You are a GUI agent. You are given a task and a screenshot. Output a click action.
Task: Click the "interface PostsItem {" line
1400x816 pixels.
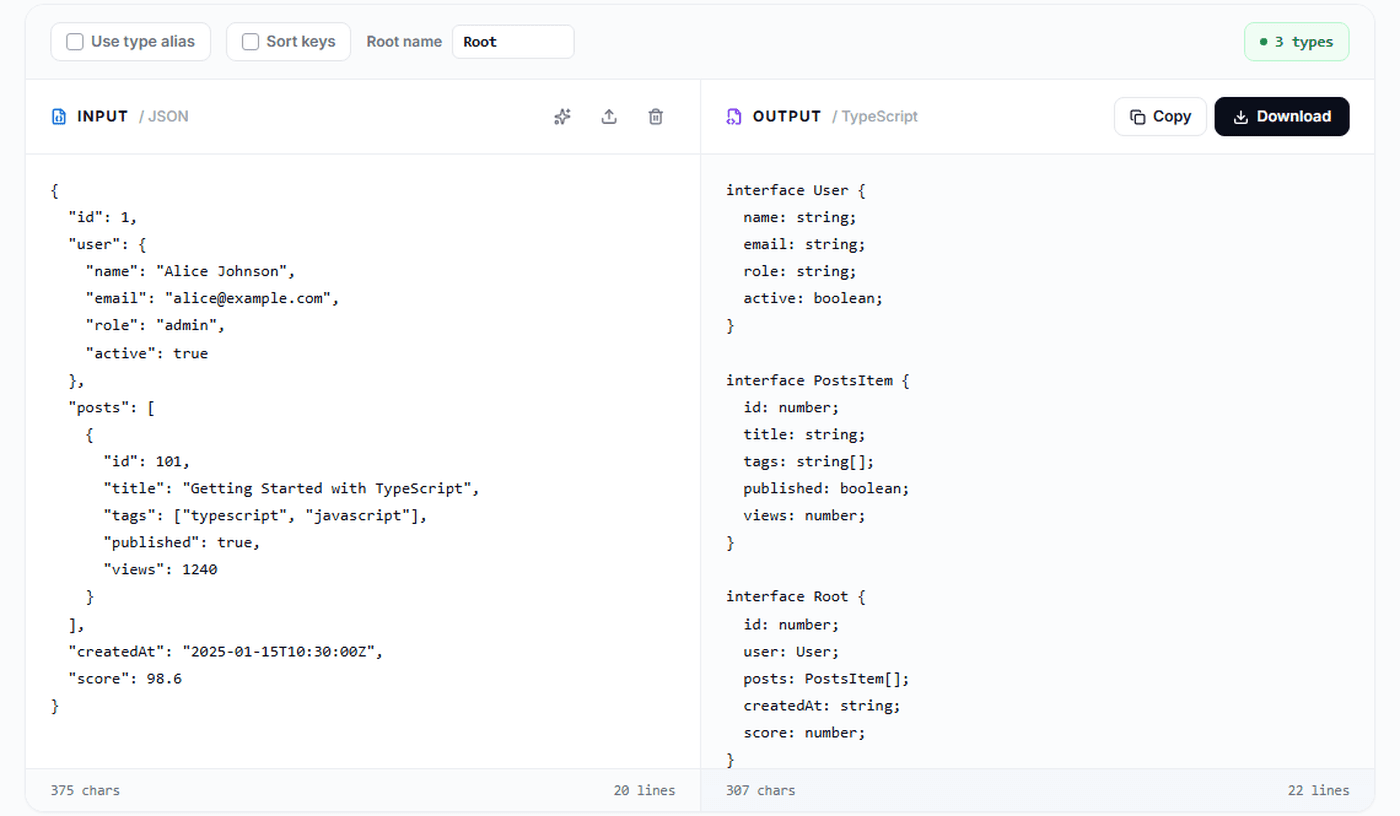pyautogui.click(x=818, y=380)
